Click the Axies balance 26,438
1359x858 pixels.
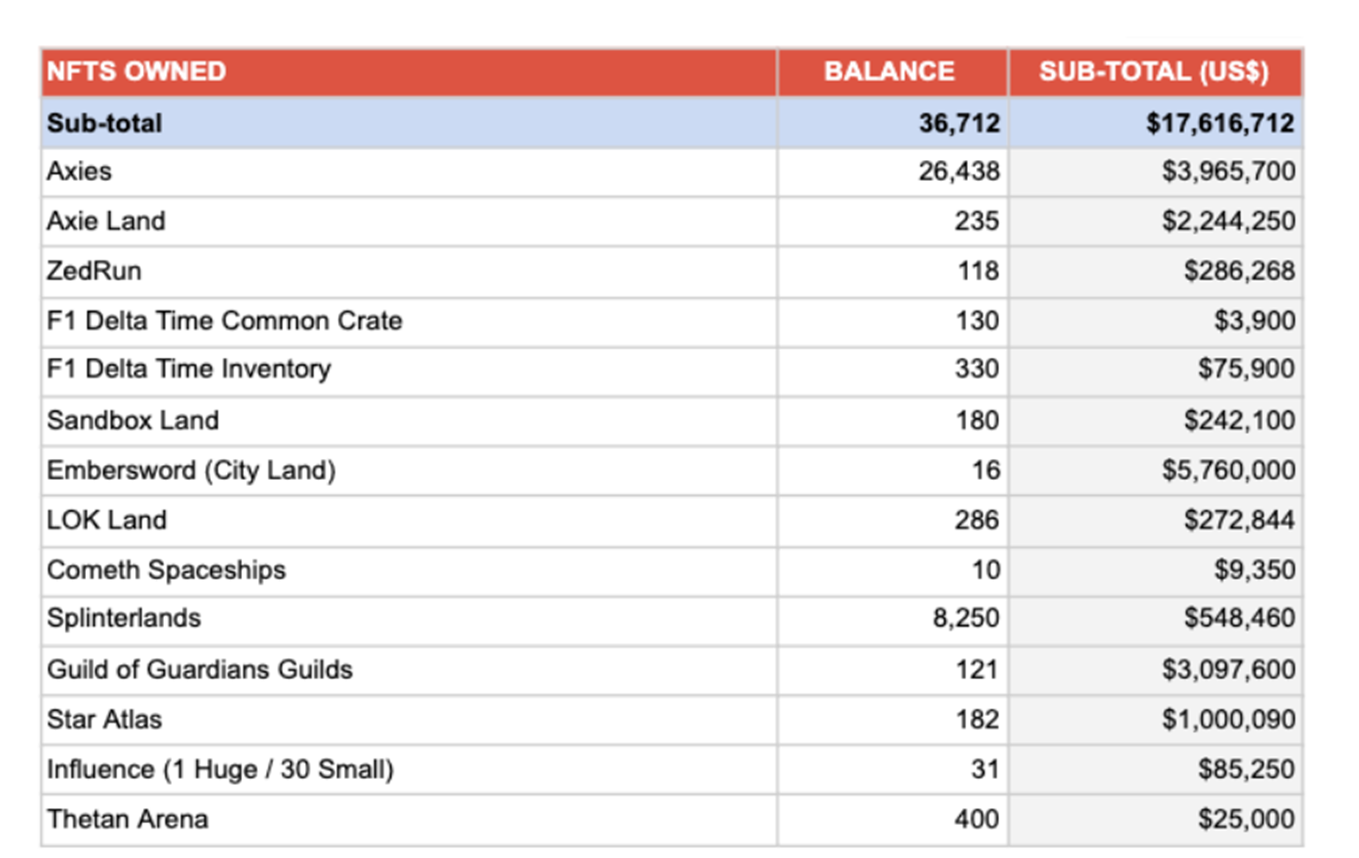click(892, 172)
